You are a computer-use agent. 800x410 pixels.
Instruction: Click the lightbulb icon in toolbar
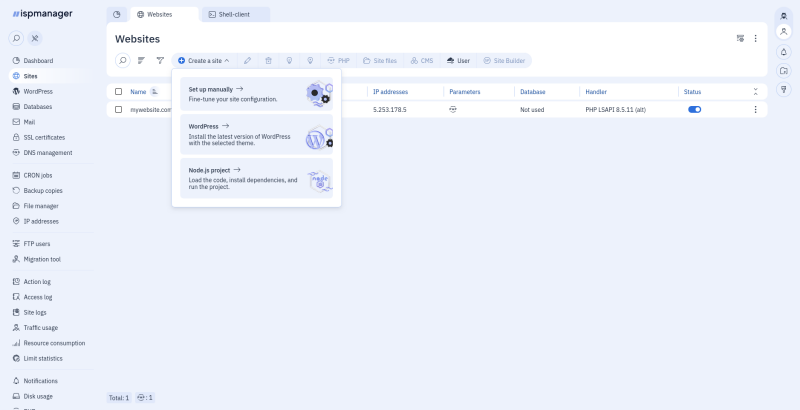pos(289,61)
